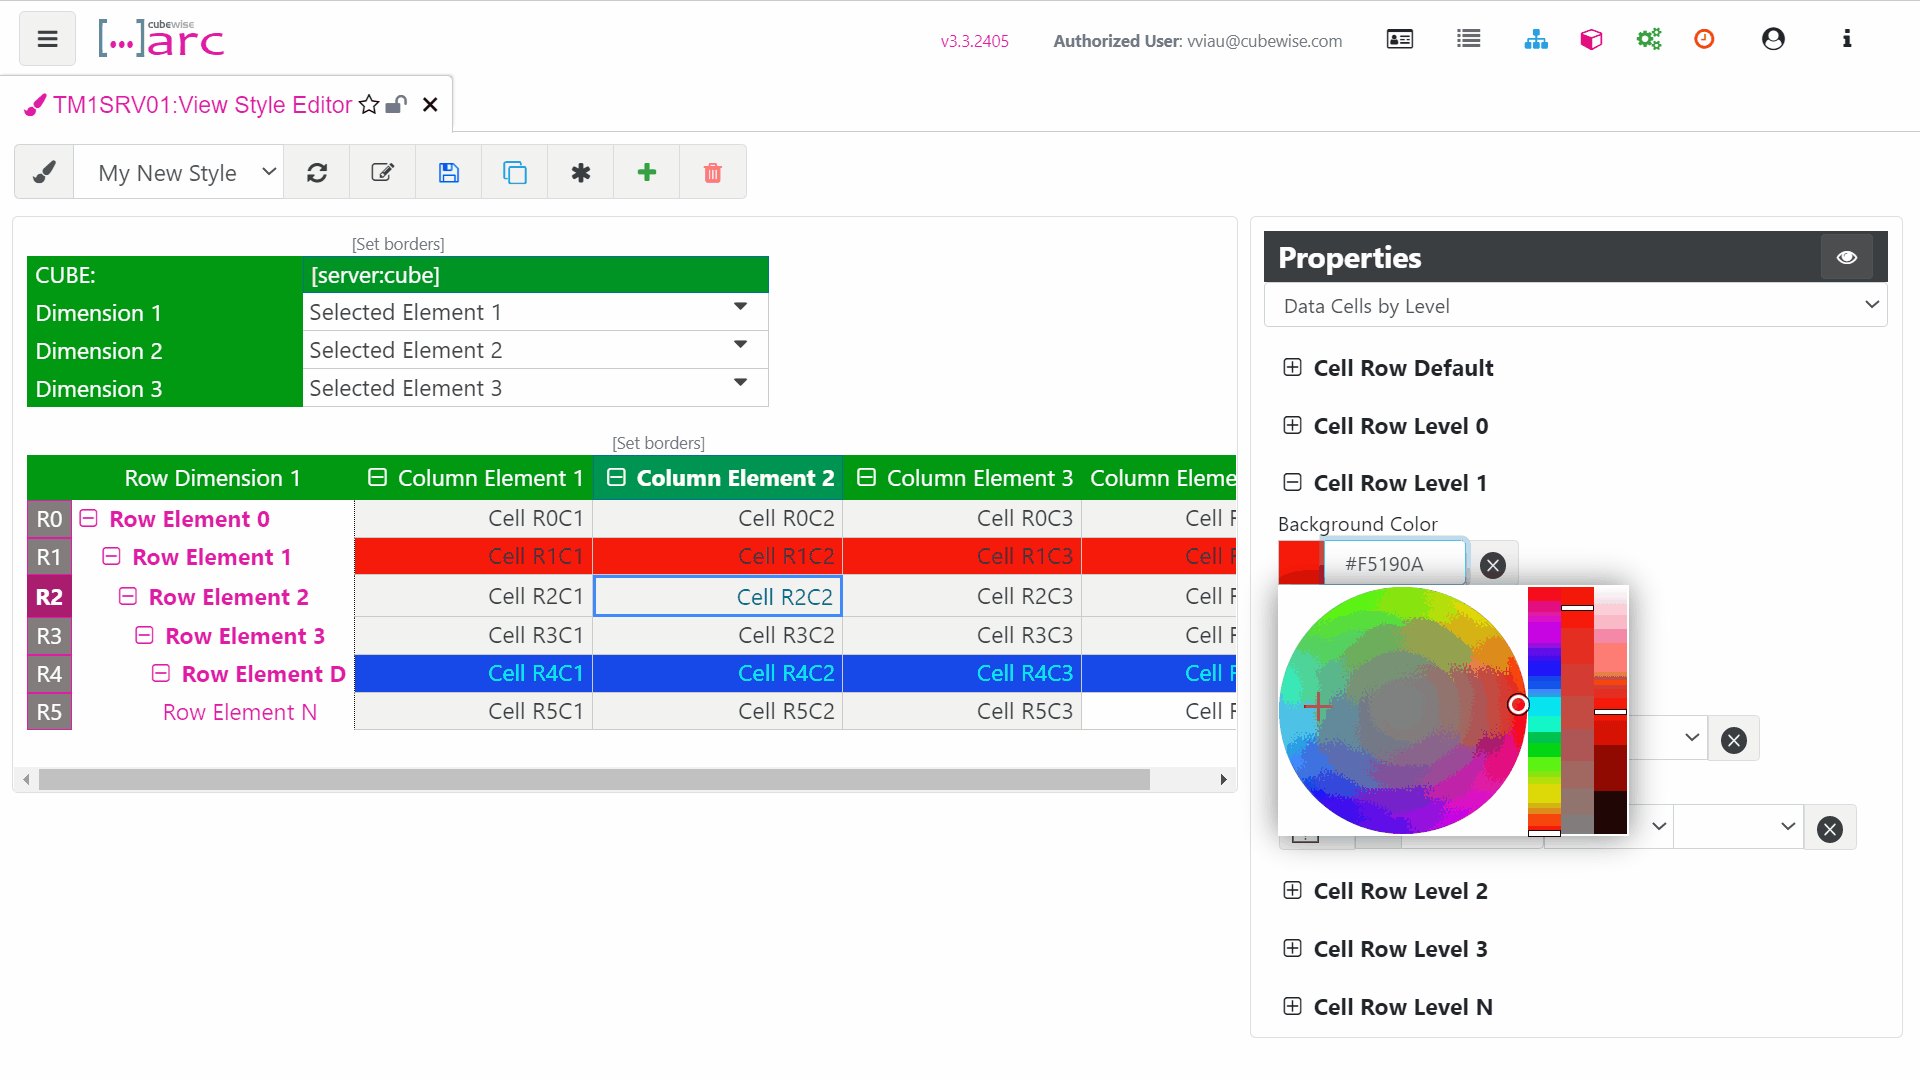Screen dimensions: 1920x1080
Task: Click Set borders link above column headers
Action: (x=658, y=443)
